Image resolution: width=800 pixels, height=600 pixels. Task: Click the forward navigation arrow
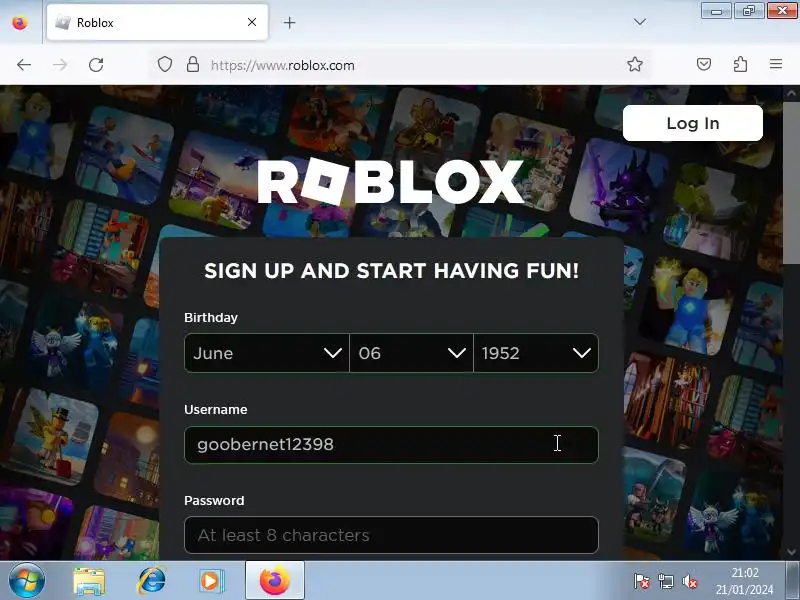click(x=60, y=65)
